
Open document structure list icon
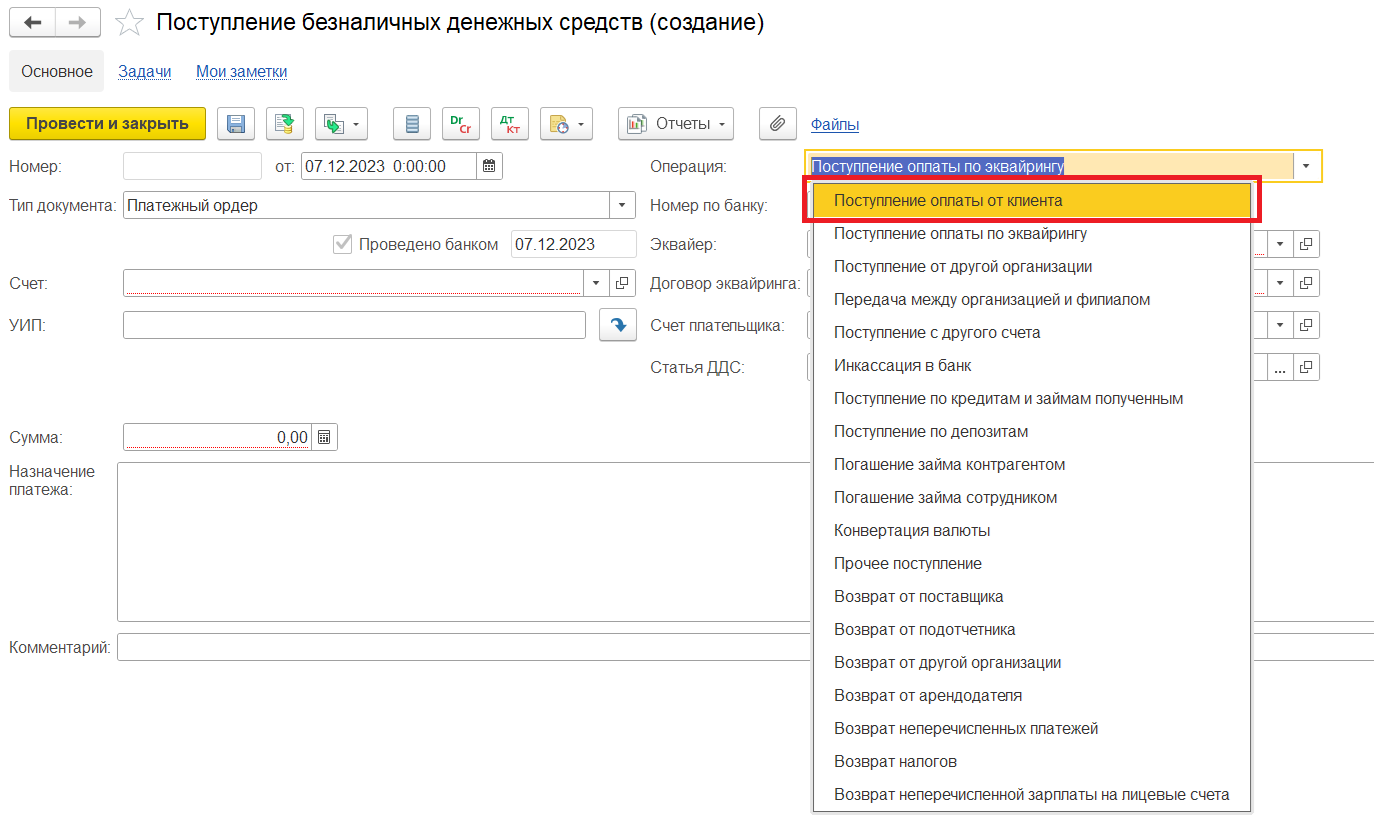pos(412,124)
